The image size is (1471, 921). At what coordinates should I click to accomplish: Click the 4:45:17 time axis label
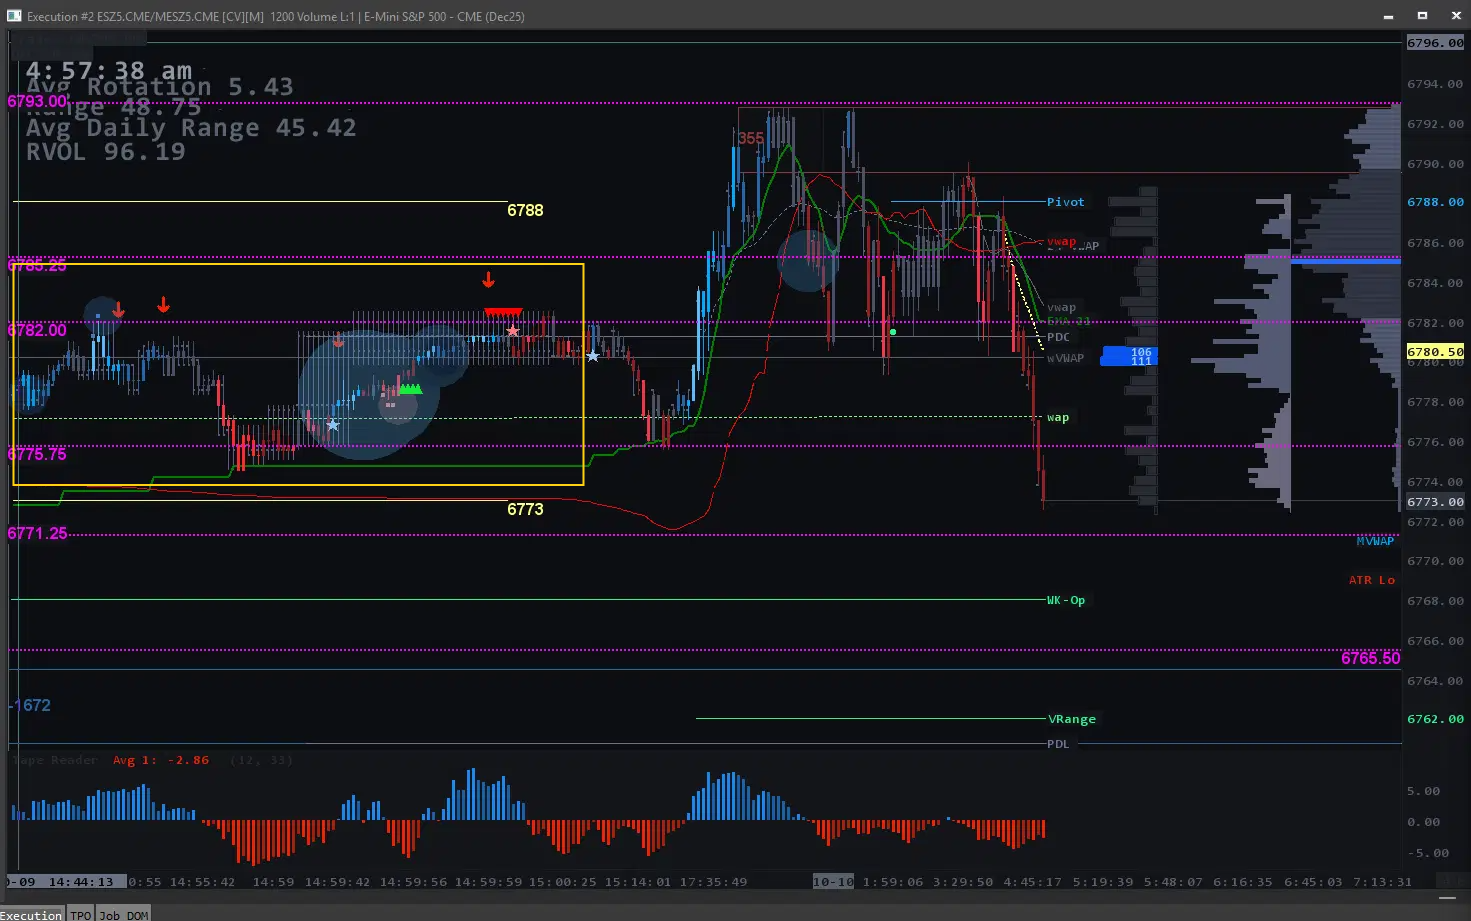click(1032, 882)
